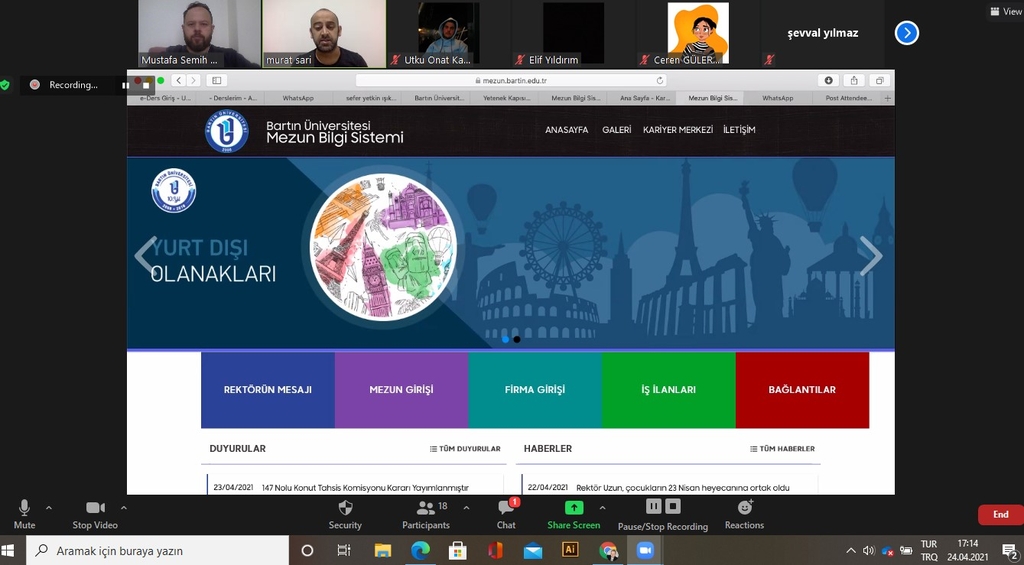Go to next slide in banner carousel
Image resolution: width=1024 pixels, height=565 pixels.
[870, 256]
